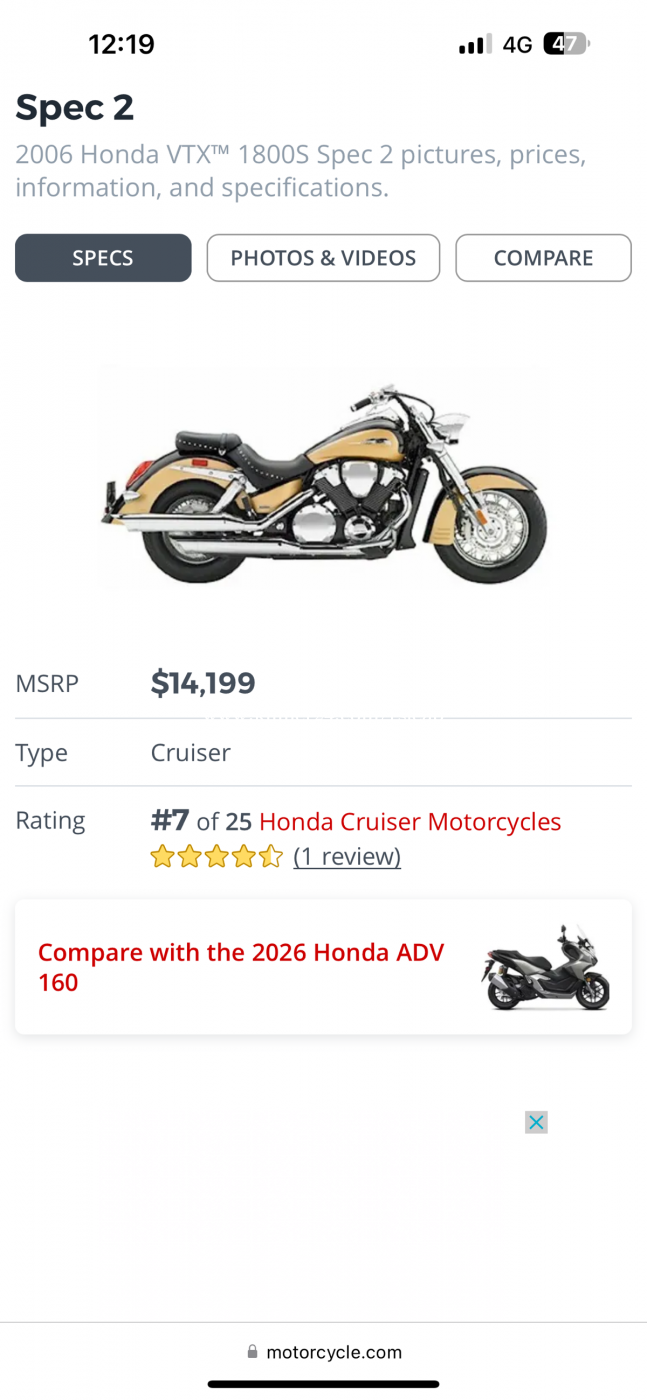647x1400 pixels.
Task: Open the (1 review) link
Action: 347,857
